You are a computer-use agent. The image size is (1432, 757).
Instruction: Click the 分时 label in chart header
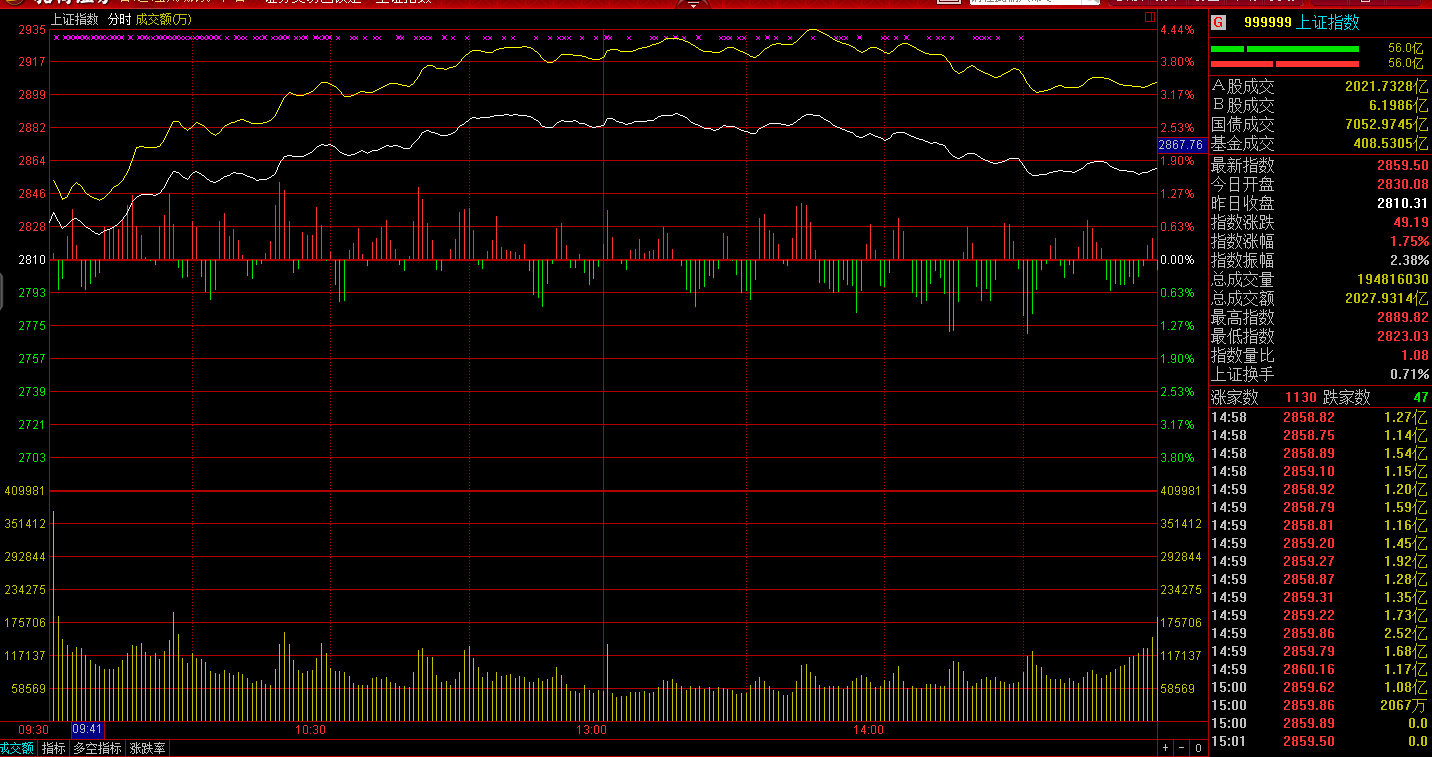click(x=119, y=19)
